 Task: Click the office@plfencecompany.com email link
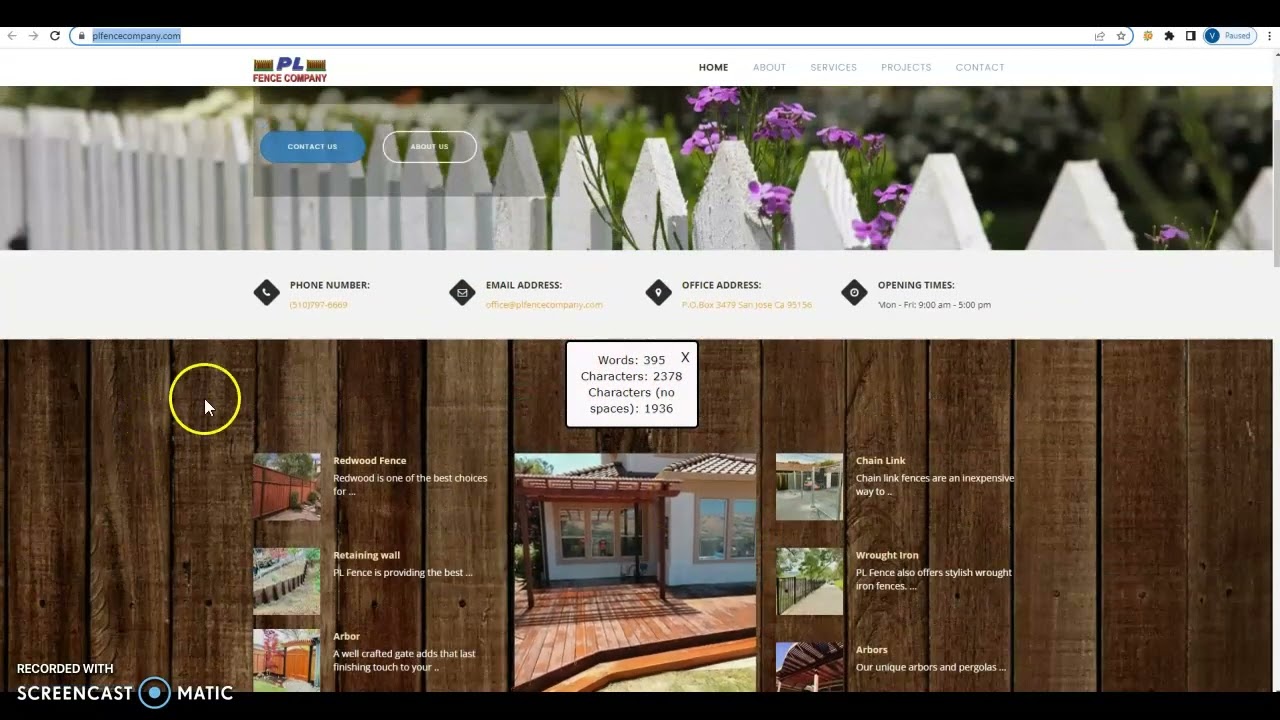pyautogui.click(x=544, y=305)
